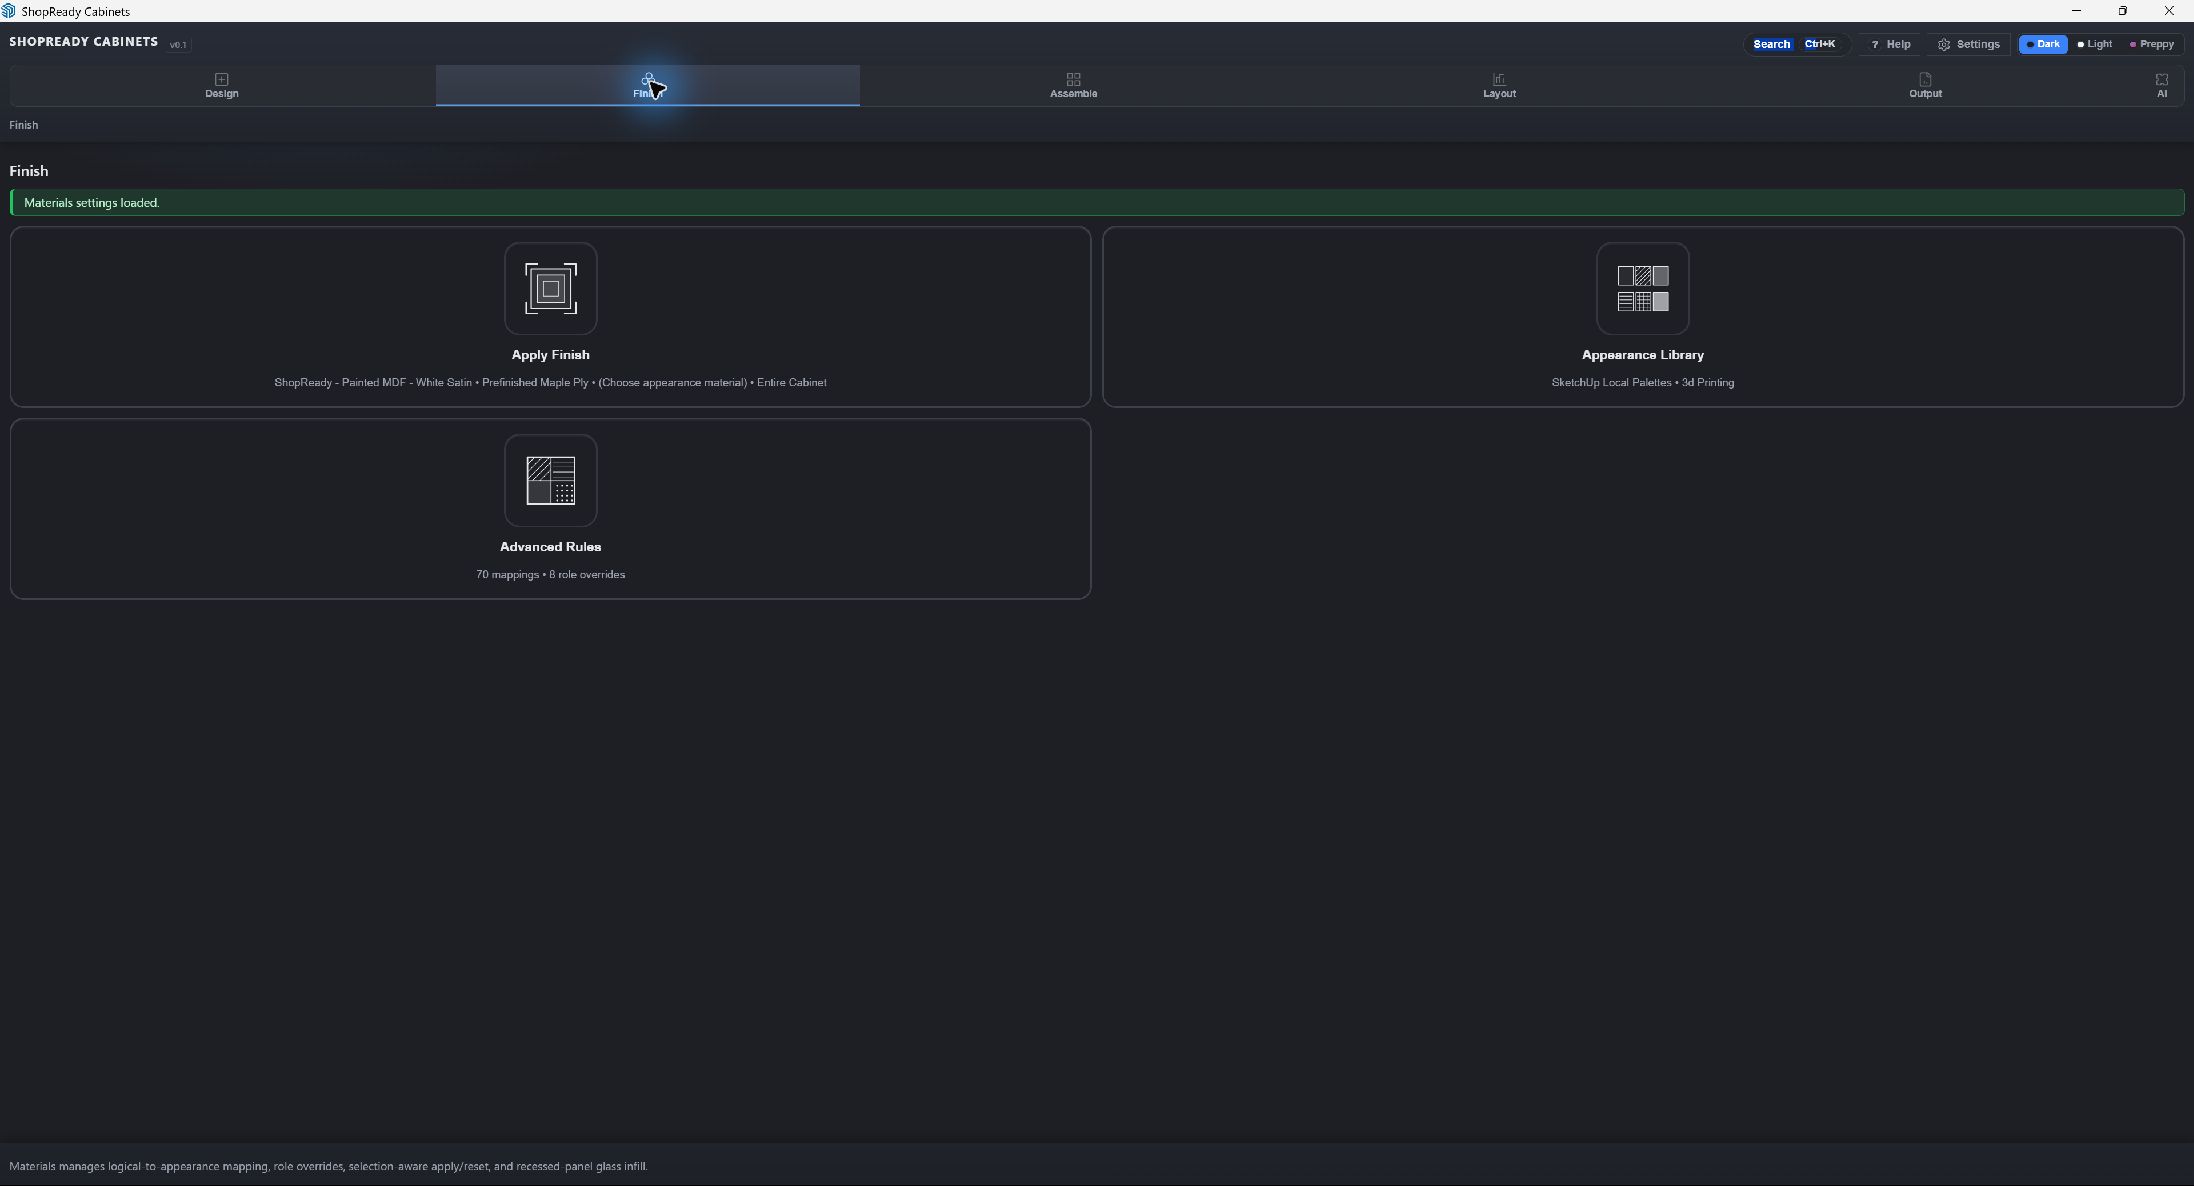Image resolution: width=2194 pixels, height=1186 pixels.
Task: Click the 'Materials settings loaded.' banner
Action: click(x=1097, y=203)
